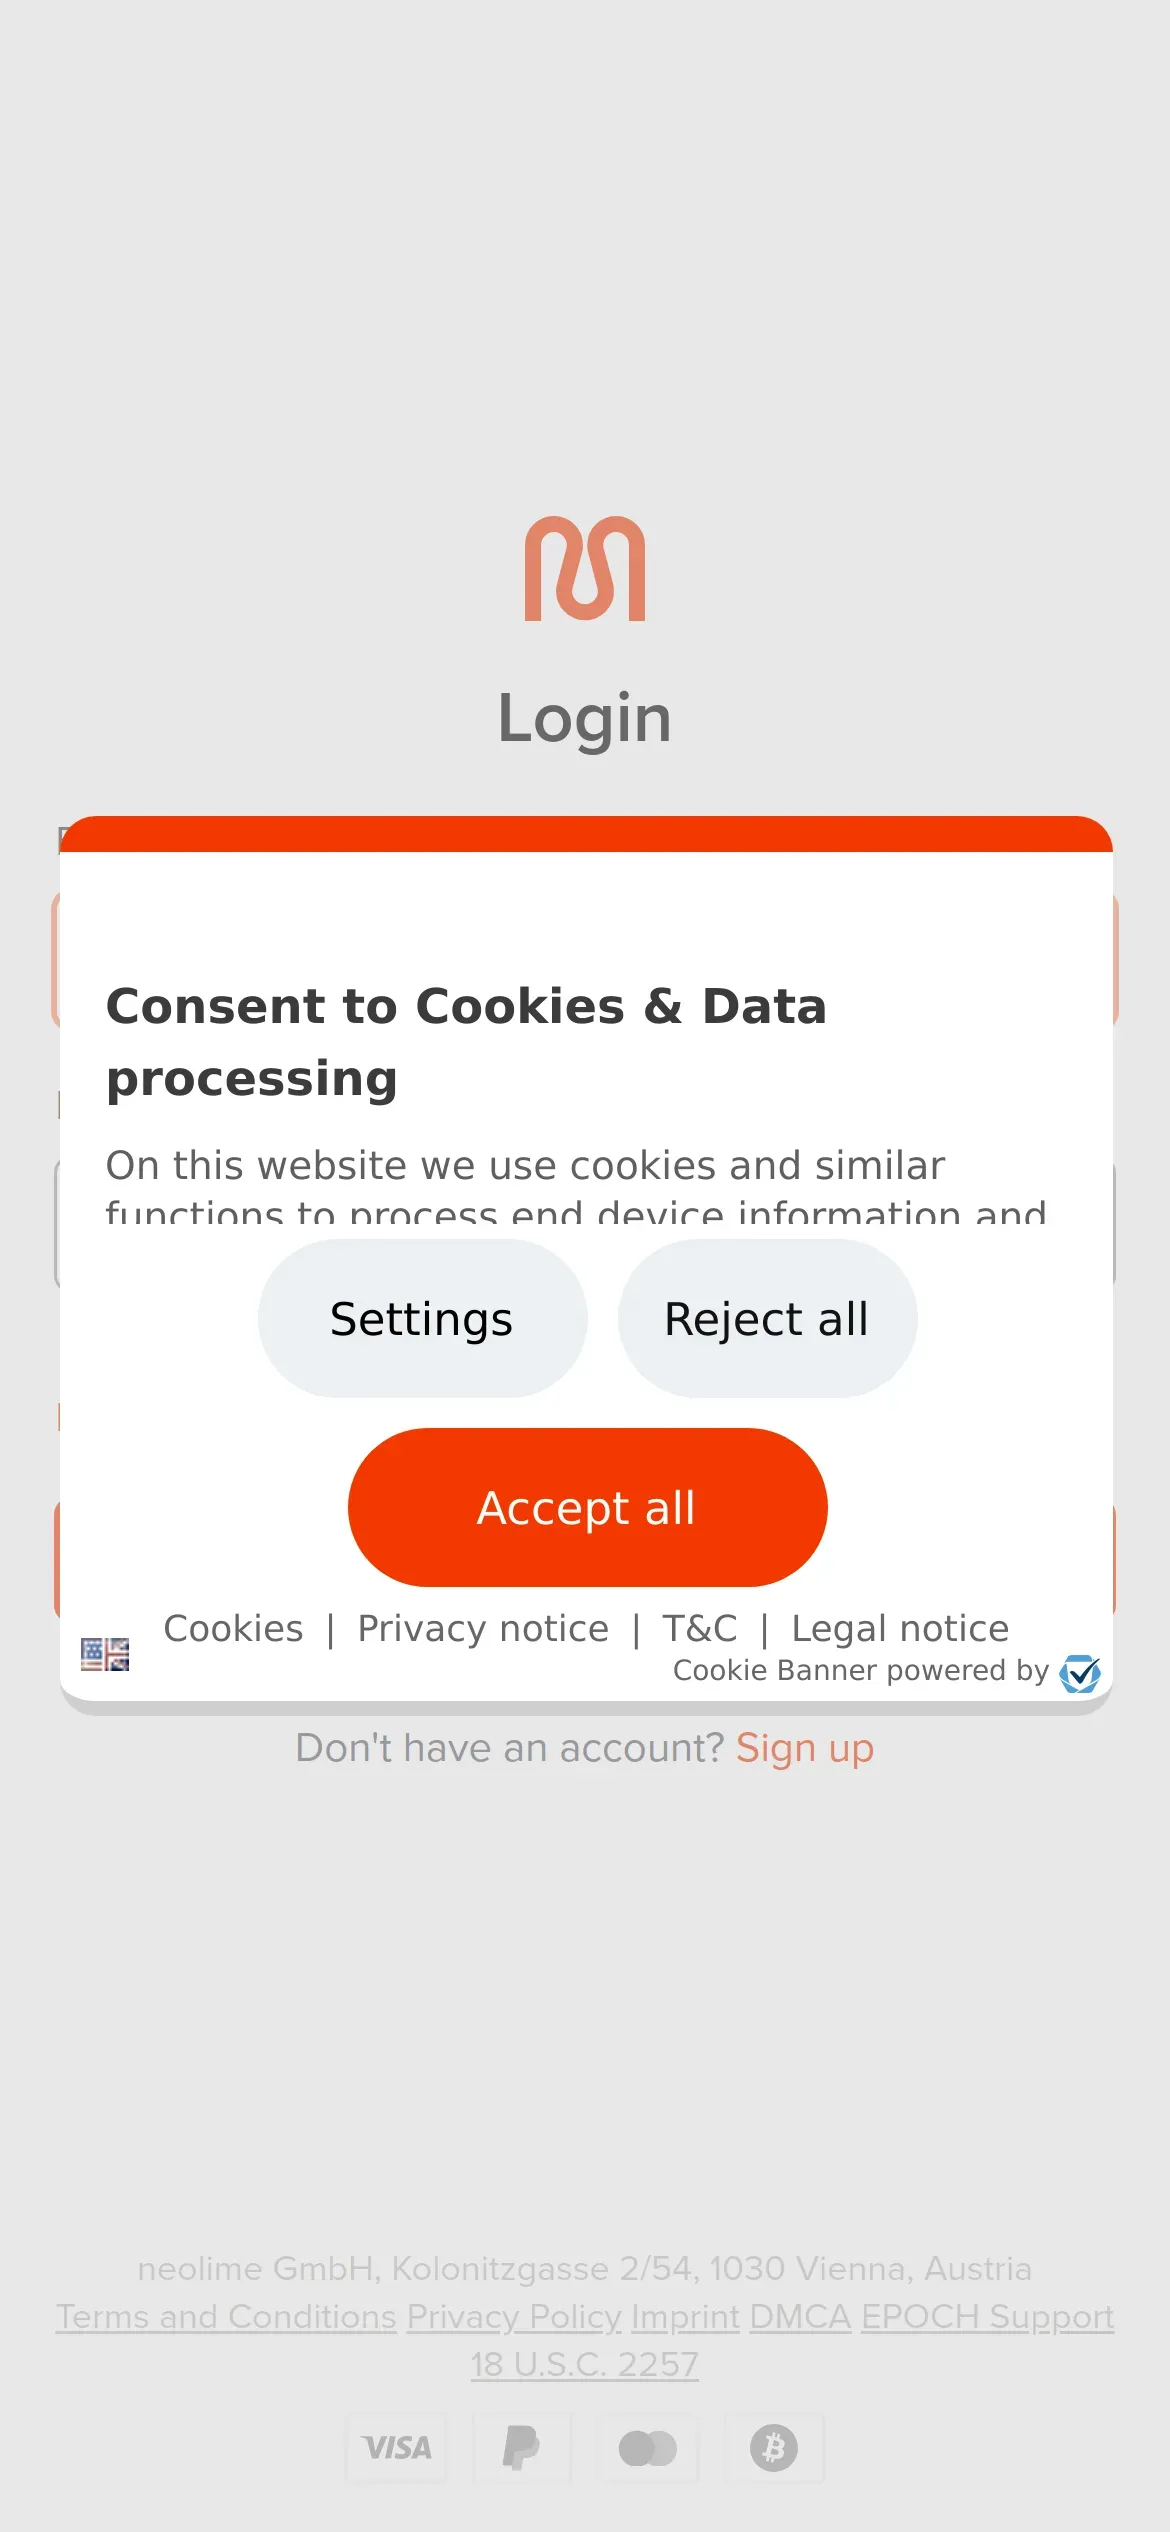Click the Mastercard payment icon
This screenshot has height=2532, width=1170.
click(648, 2448)
